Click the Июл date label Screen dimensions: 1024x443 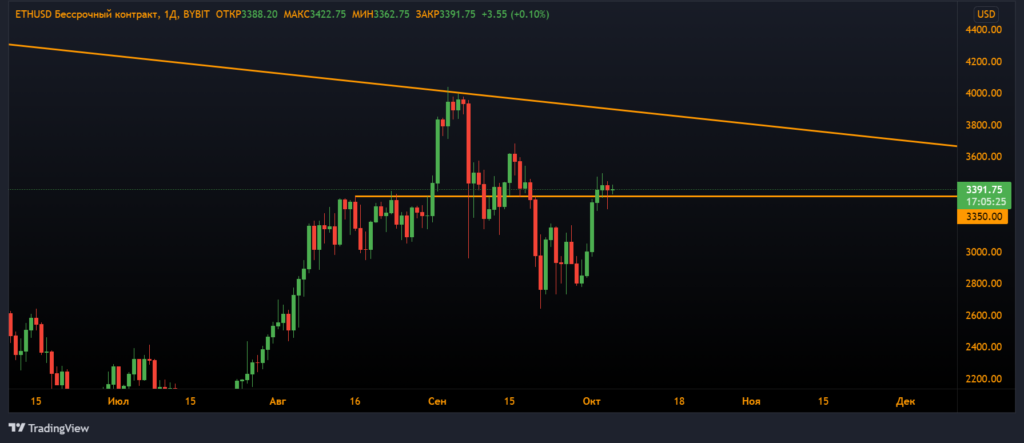point(118,402)
